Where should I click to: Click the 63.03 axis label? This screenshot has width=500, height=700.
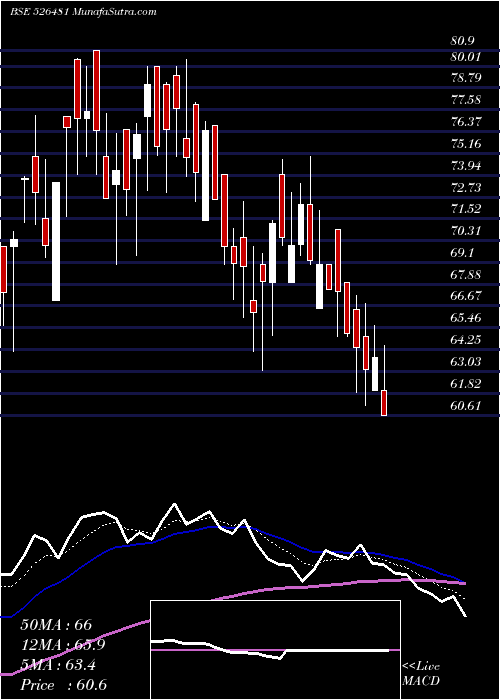tap(466, 361)
